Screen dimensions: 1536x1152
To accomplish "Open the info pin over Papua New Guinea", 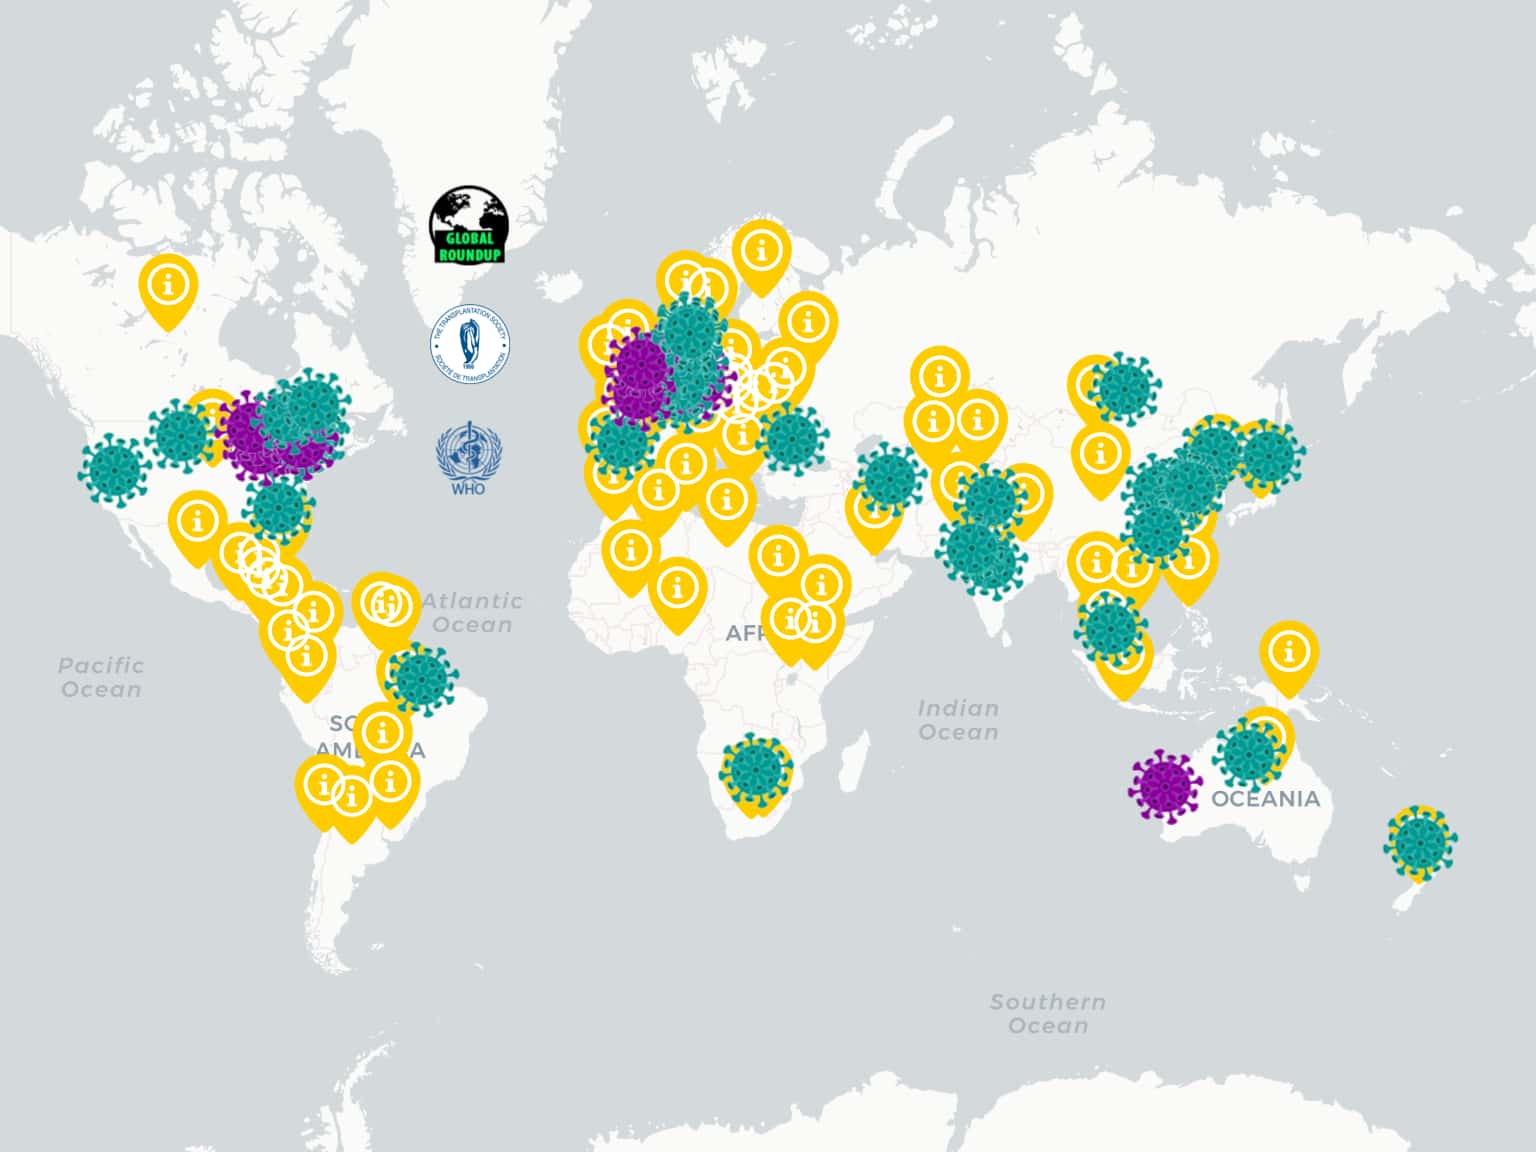I will click(1289, 652).
